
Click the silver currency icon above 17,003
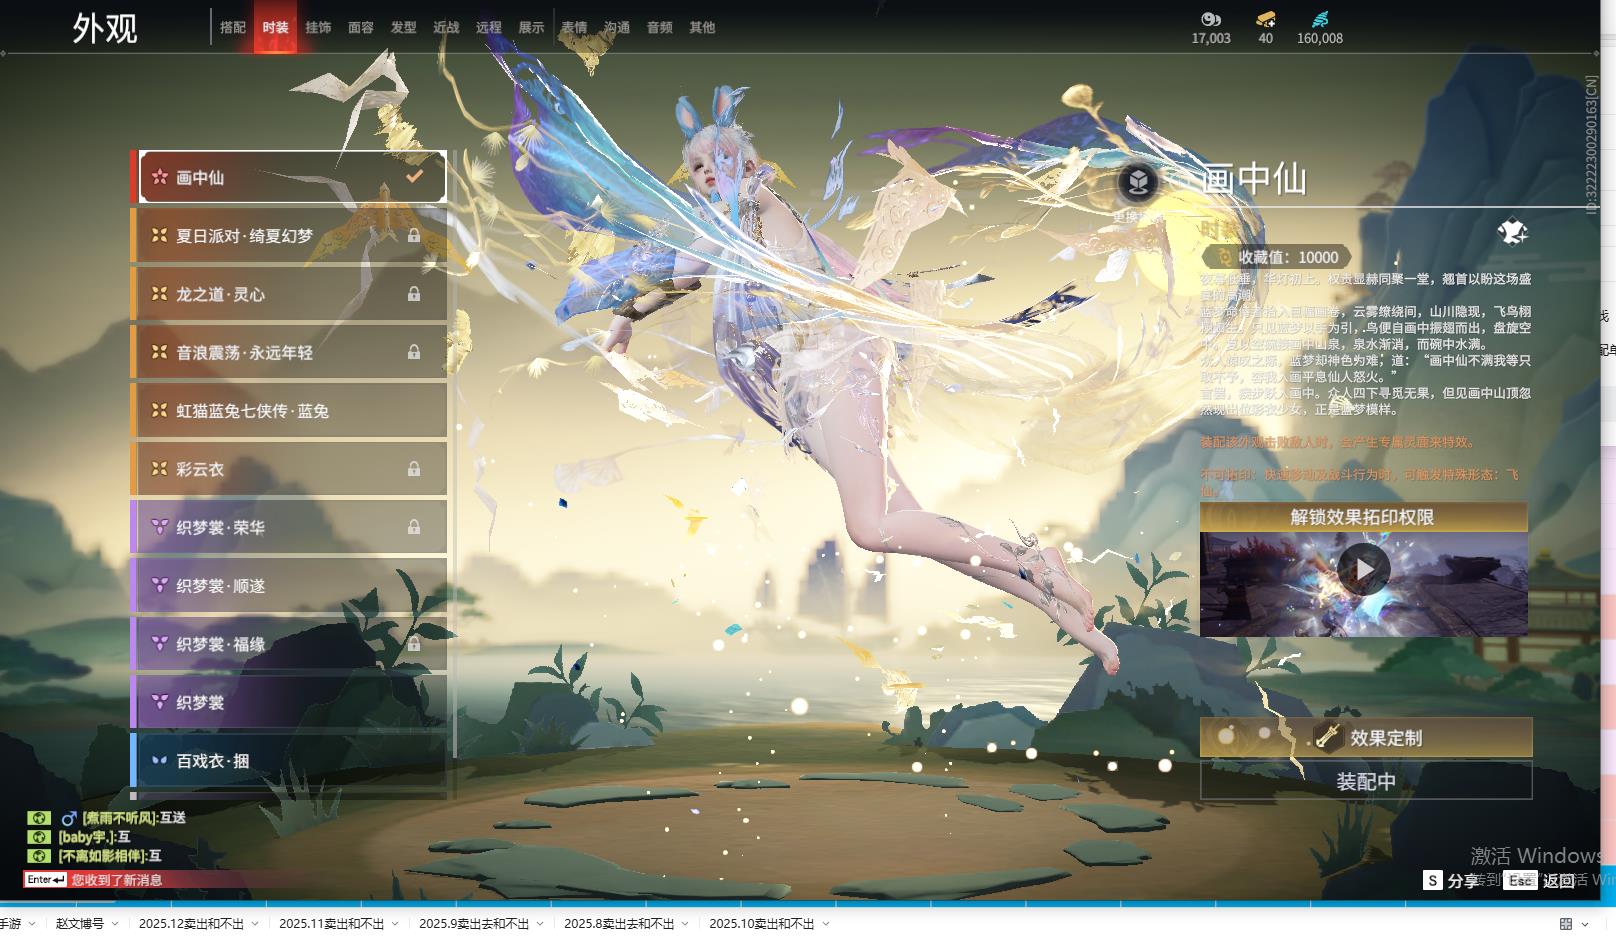pyautogui.click(x=1211, y=19)
